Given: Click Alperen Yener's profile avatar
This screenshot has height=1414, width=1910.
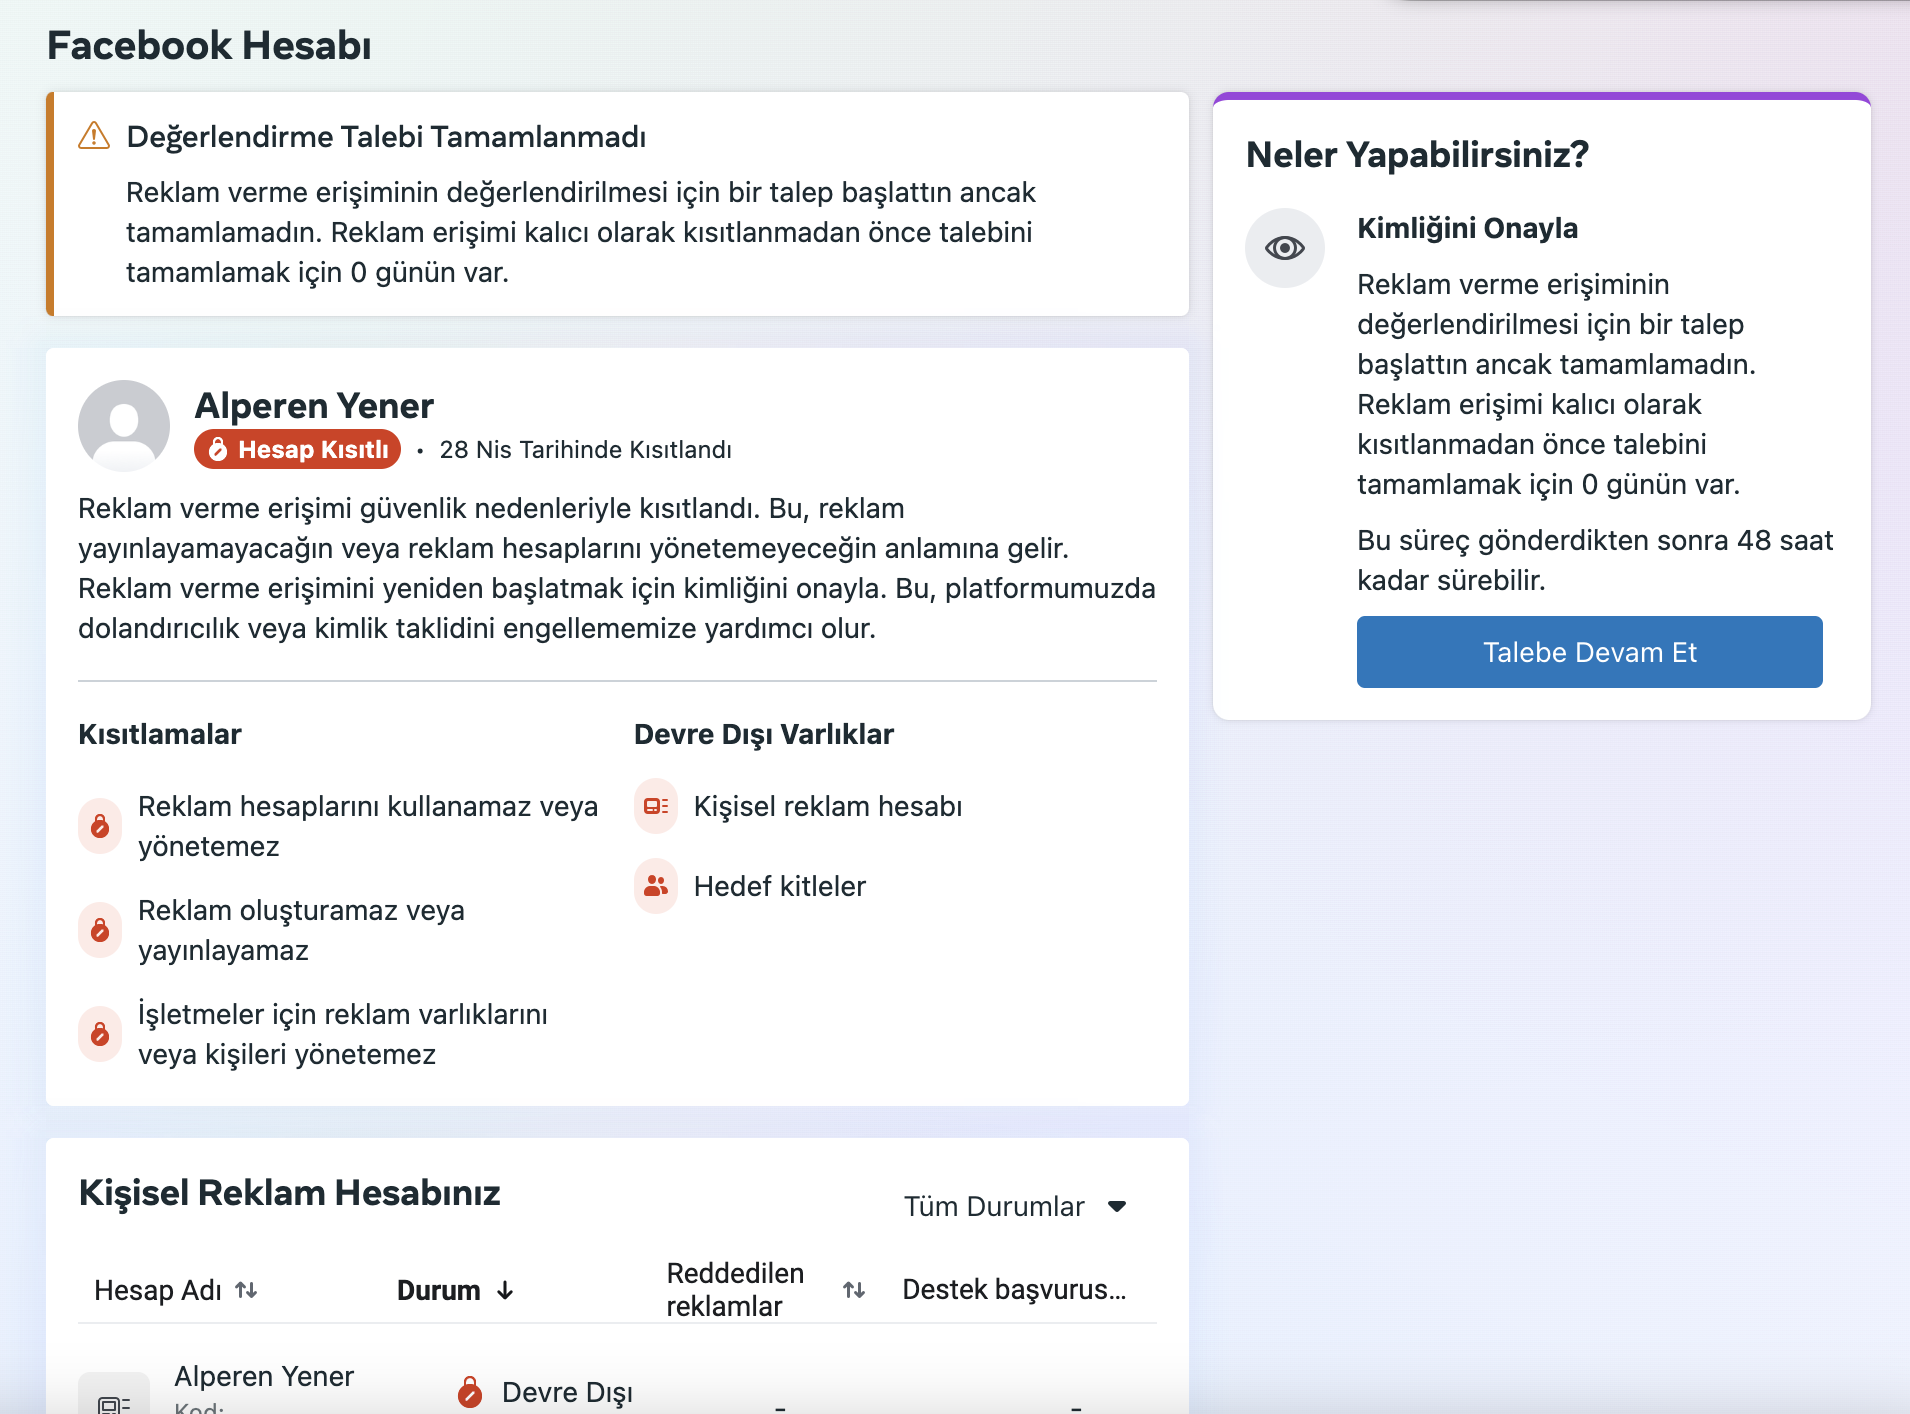Looking at the screenshot, I should [x=124, y=425].
